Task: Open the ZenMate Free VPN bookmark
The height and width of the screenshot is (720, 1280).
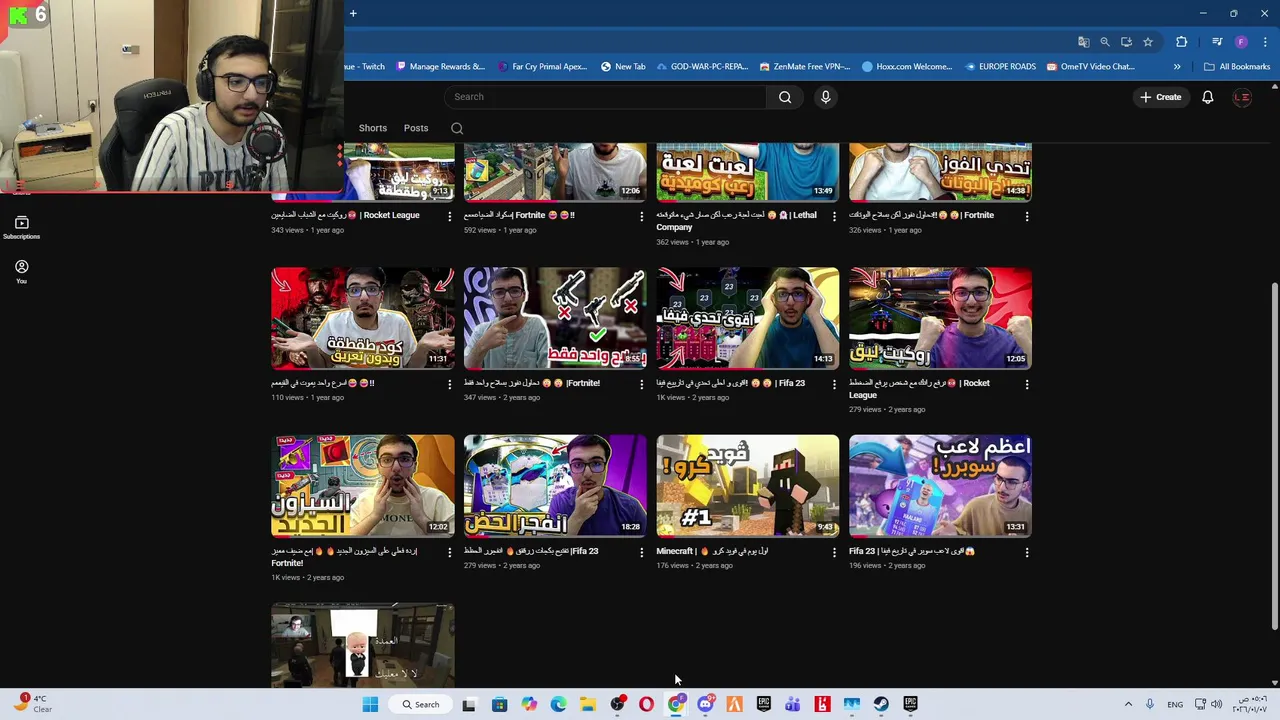Action: 805,67
